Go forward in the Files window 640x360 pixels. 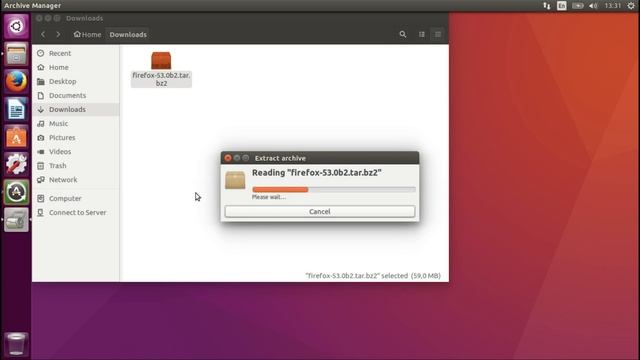coord(58,34)
